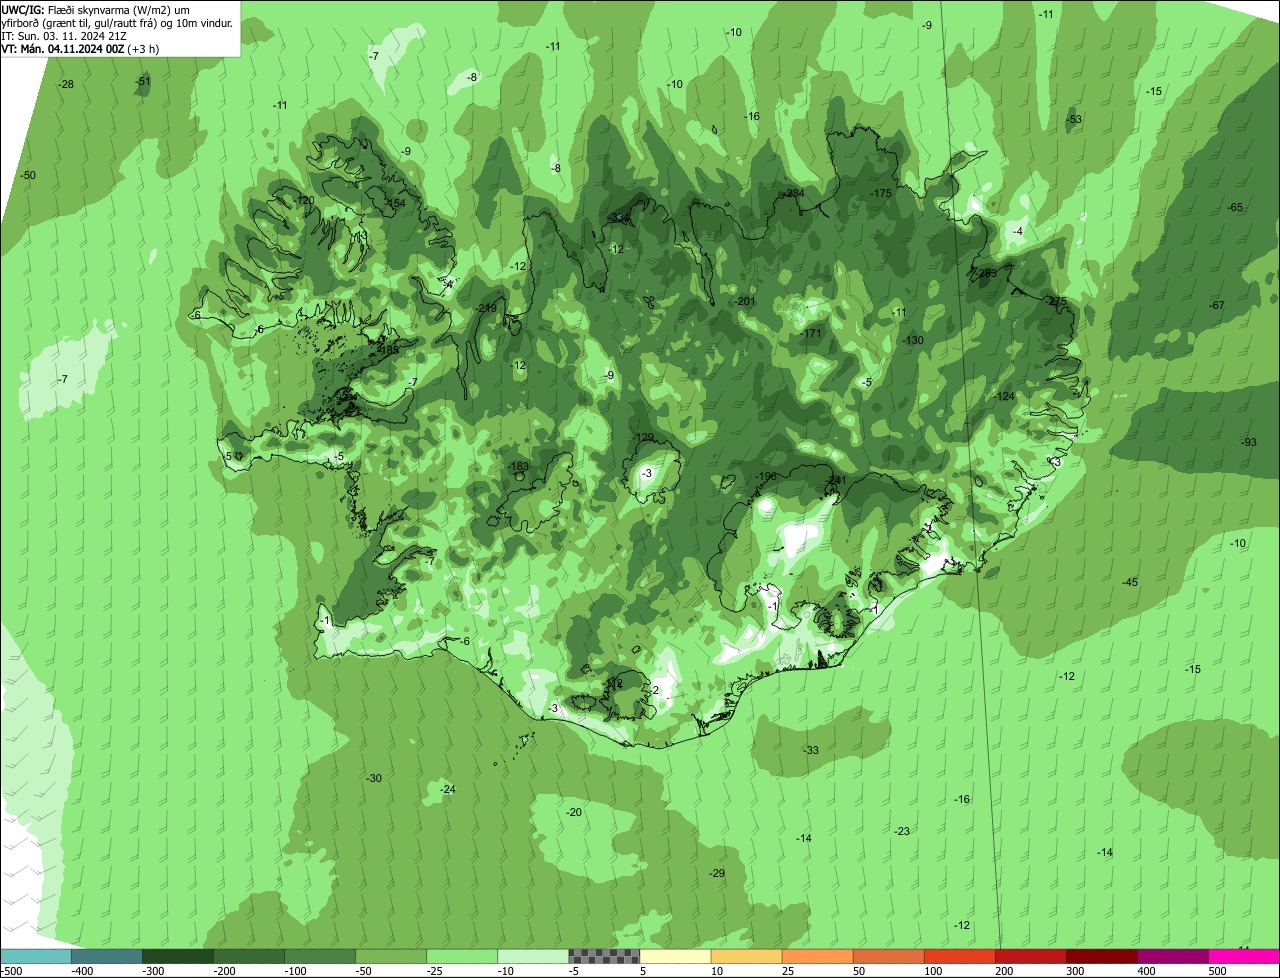Click the -196 value on the map

pos(767,477)
